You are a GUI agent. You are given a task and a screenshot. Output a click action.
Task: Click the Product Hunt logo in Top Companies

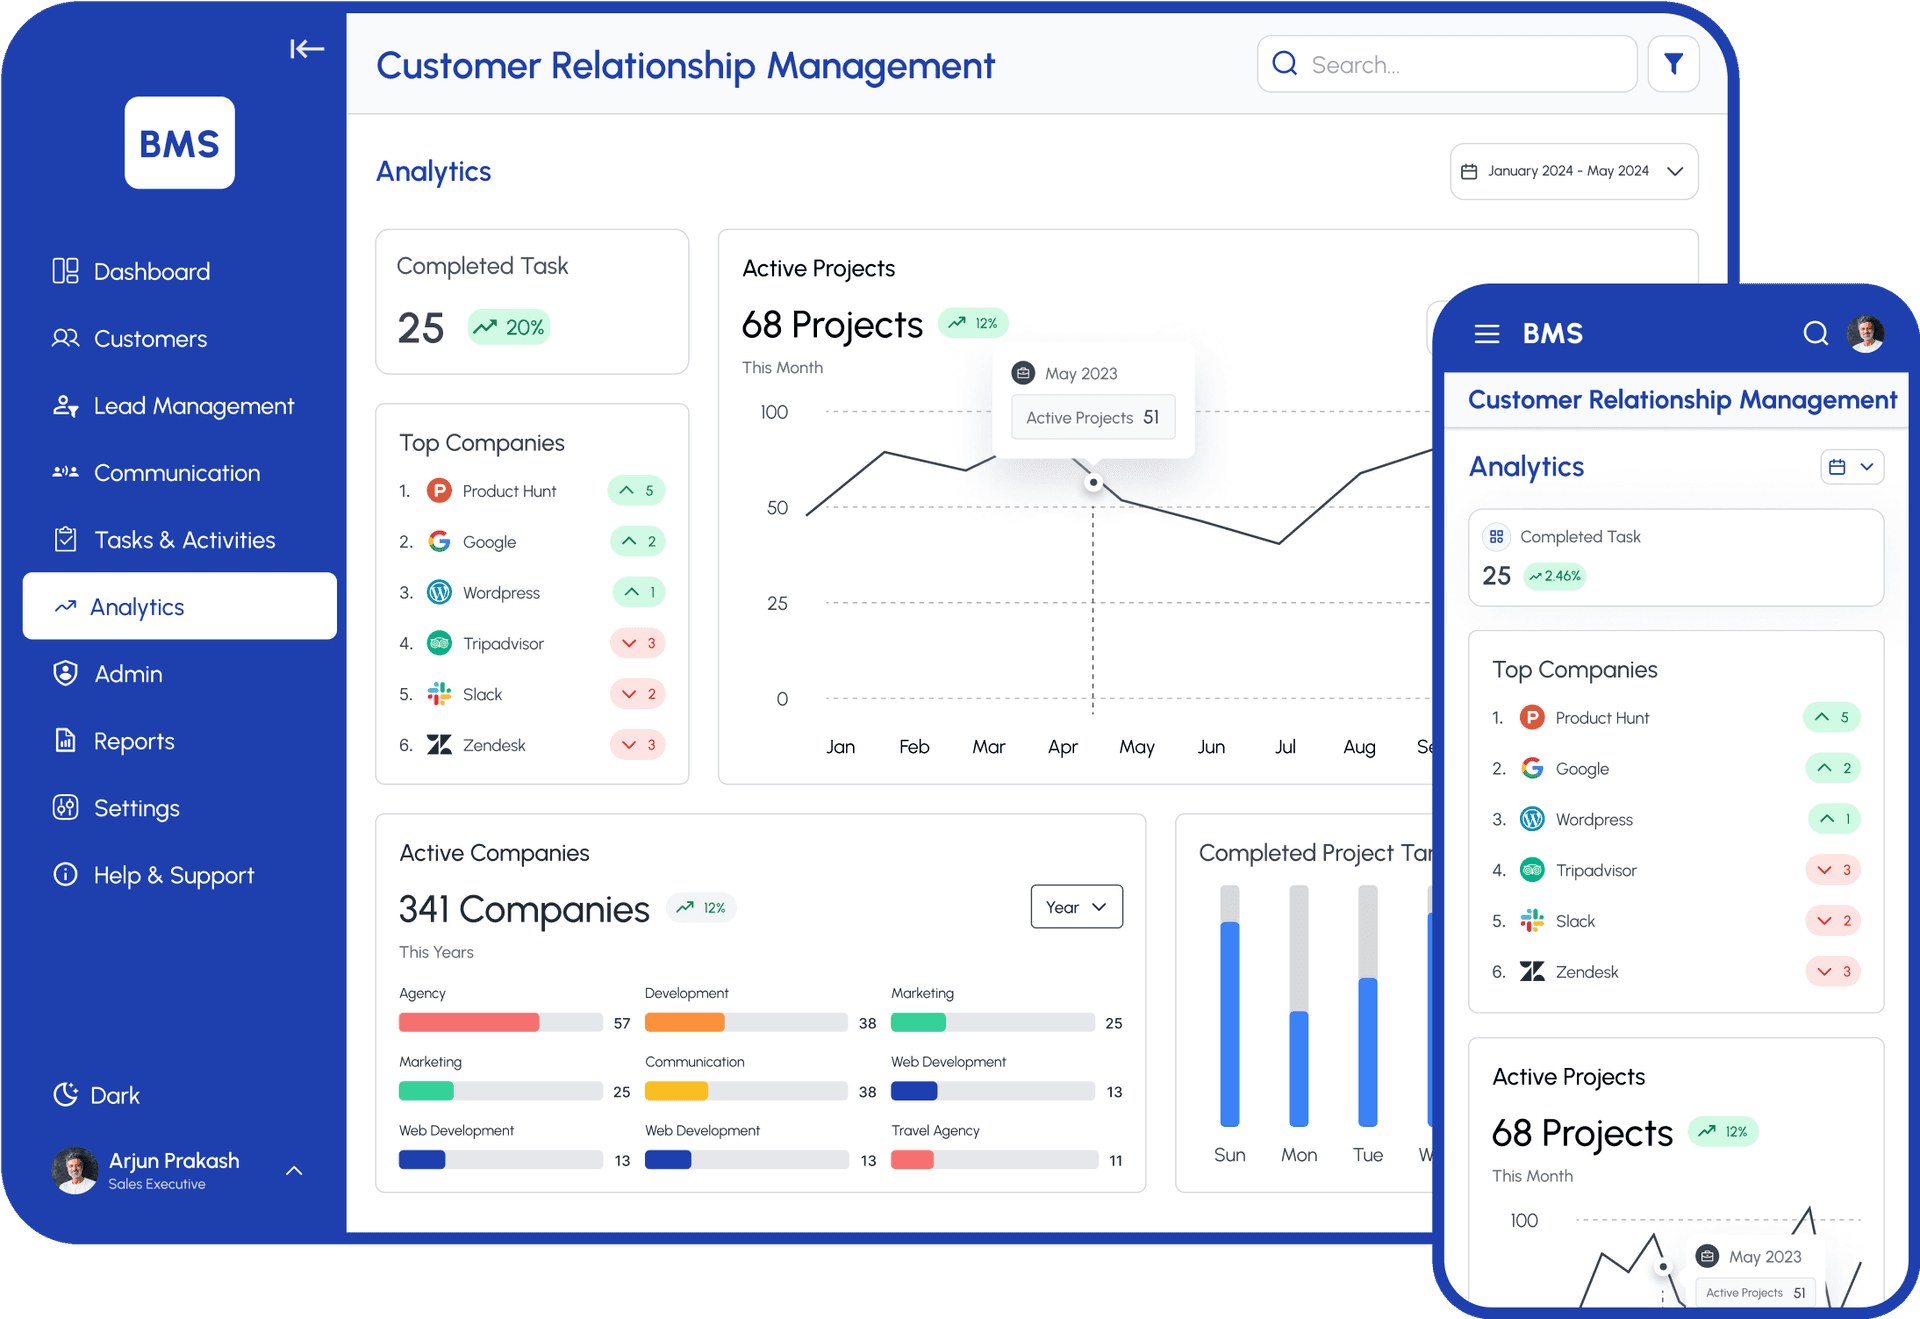(x=439, y=491)
